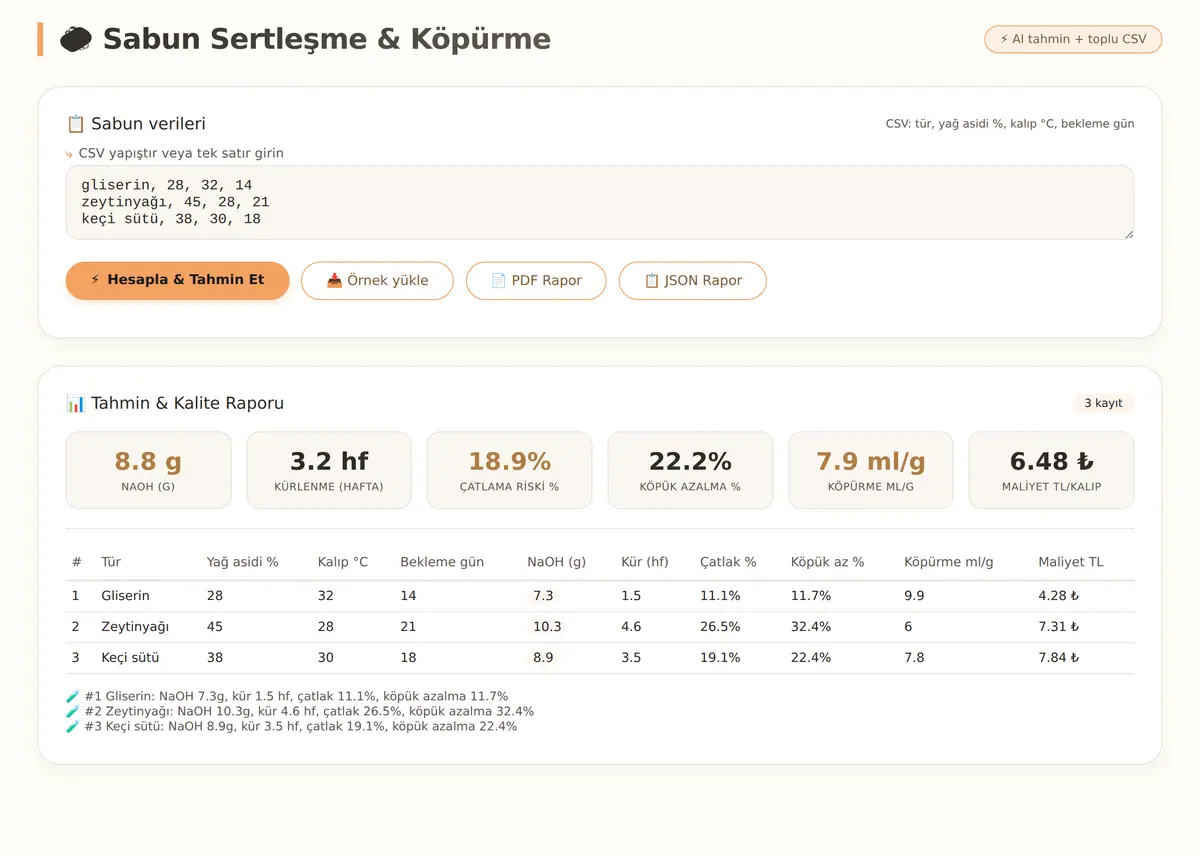The height and width of the screenshot is (856, 1200).
Task: Click the textarea resize handle corner
Action: (1128, 234)
